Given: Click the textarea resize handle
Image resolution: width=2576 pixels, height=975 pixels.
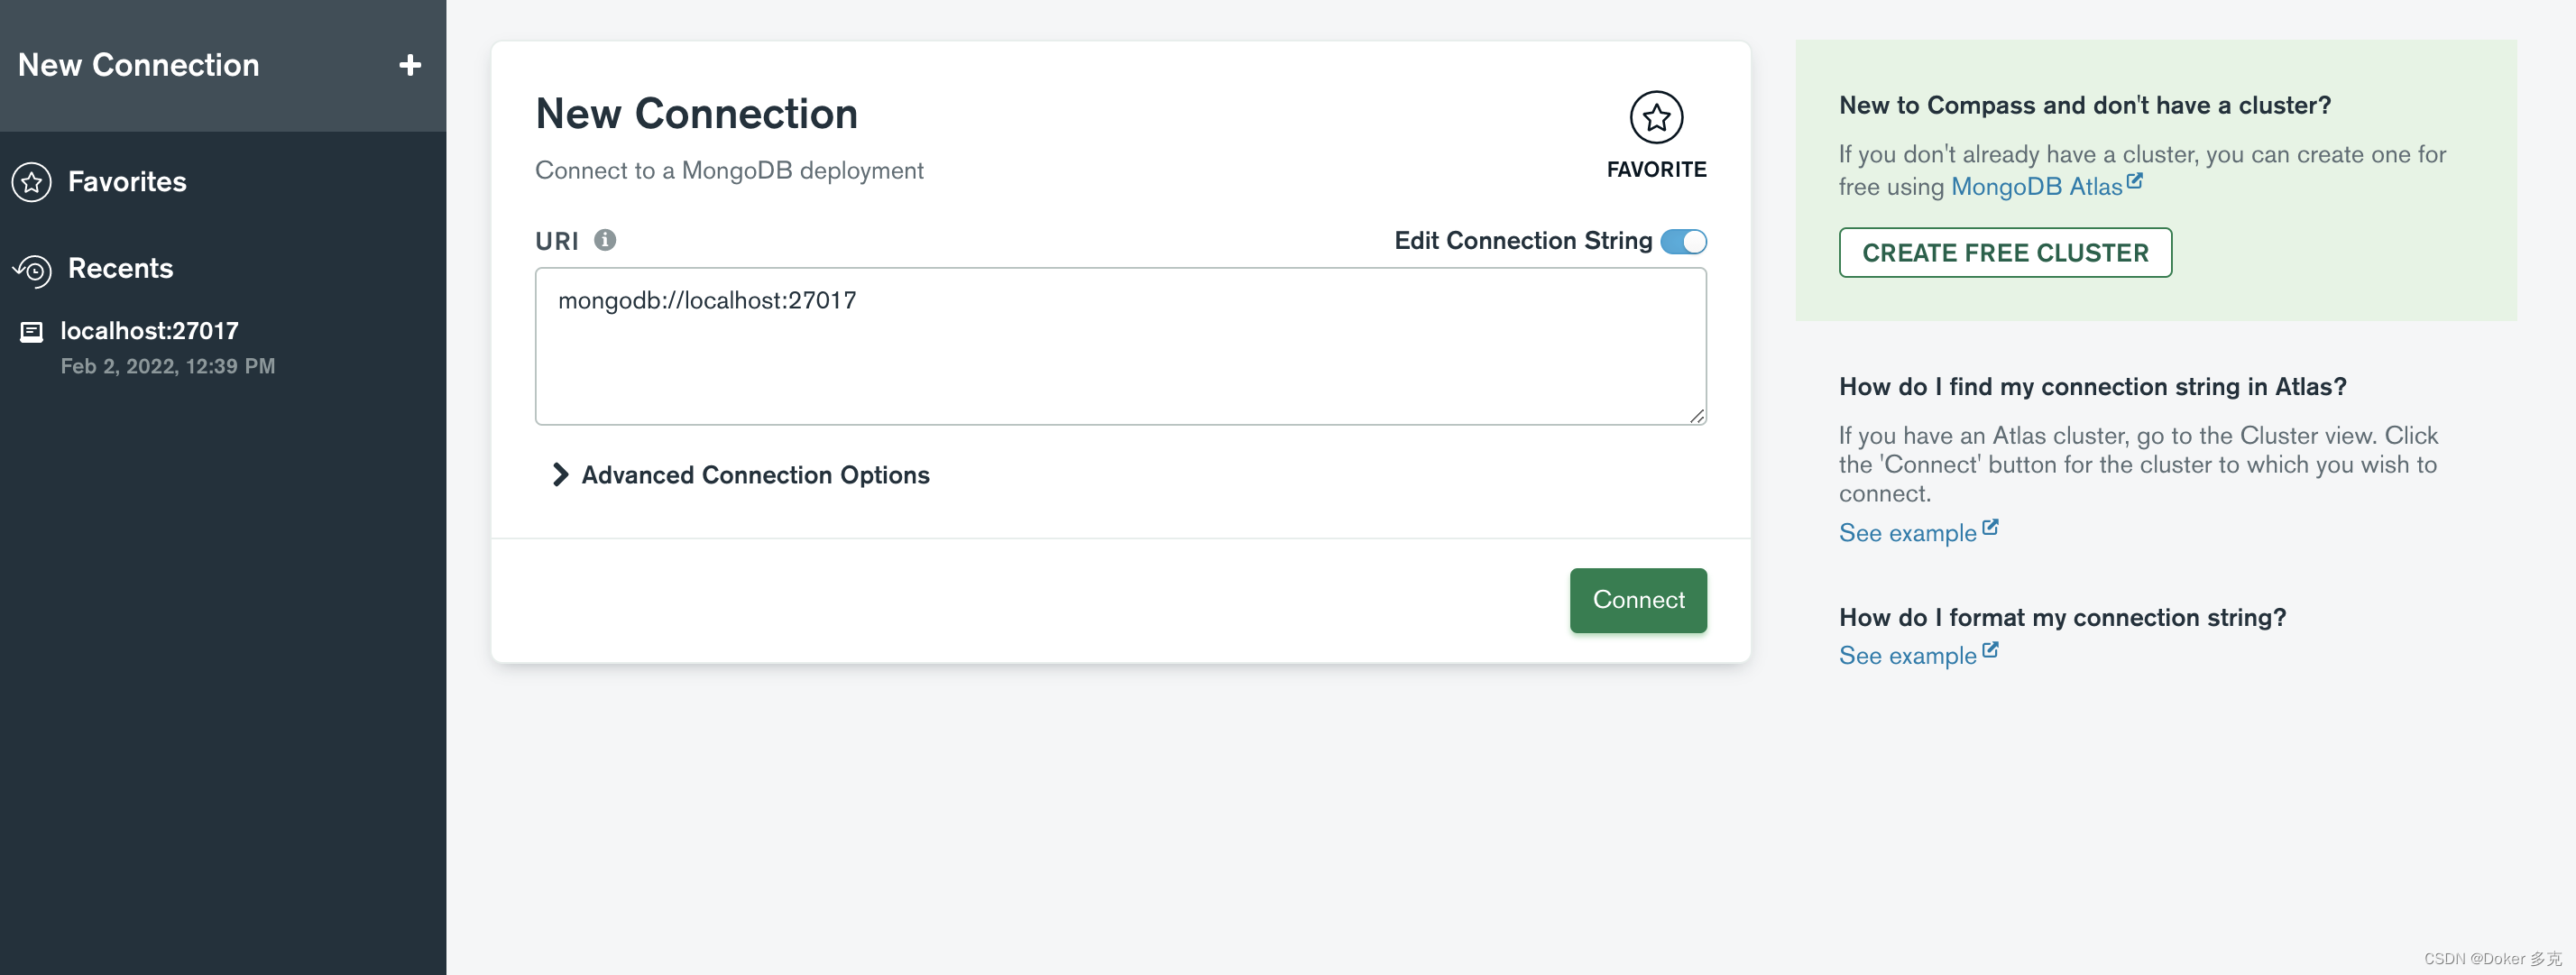Looking at the screenshot, I should pos(1698,417).
